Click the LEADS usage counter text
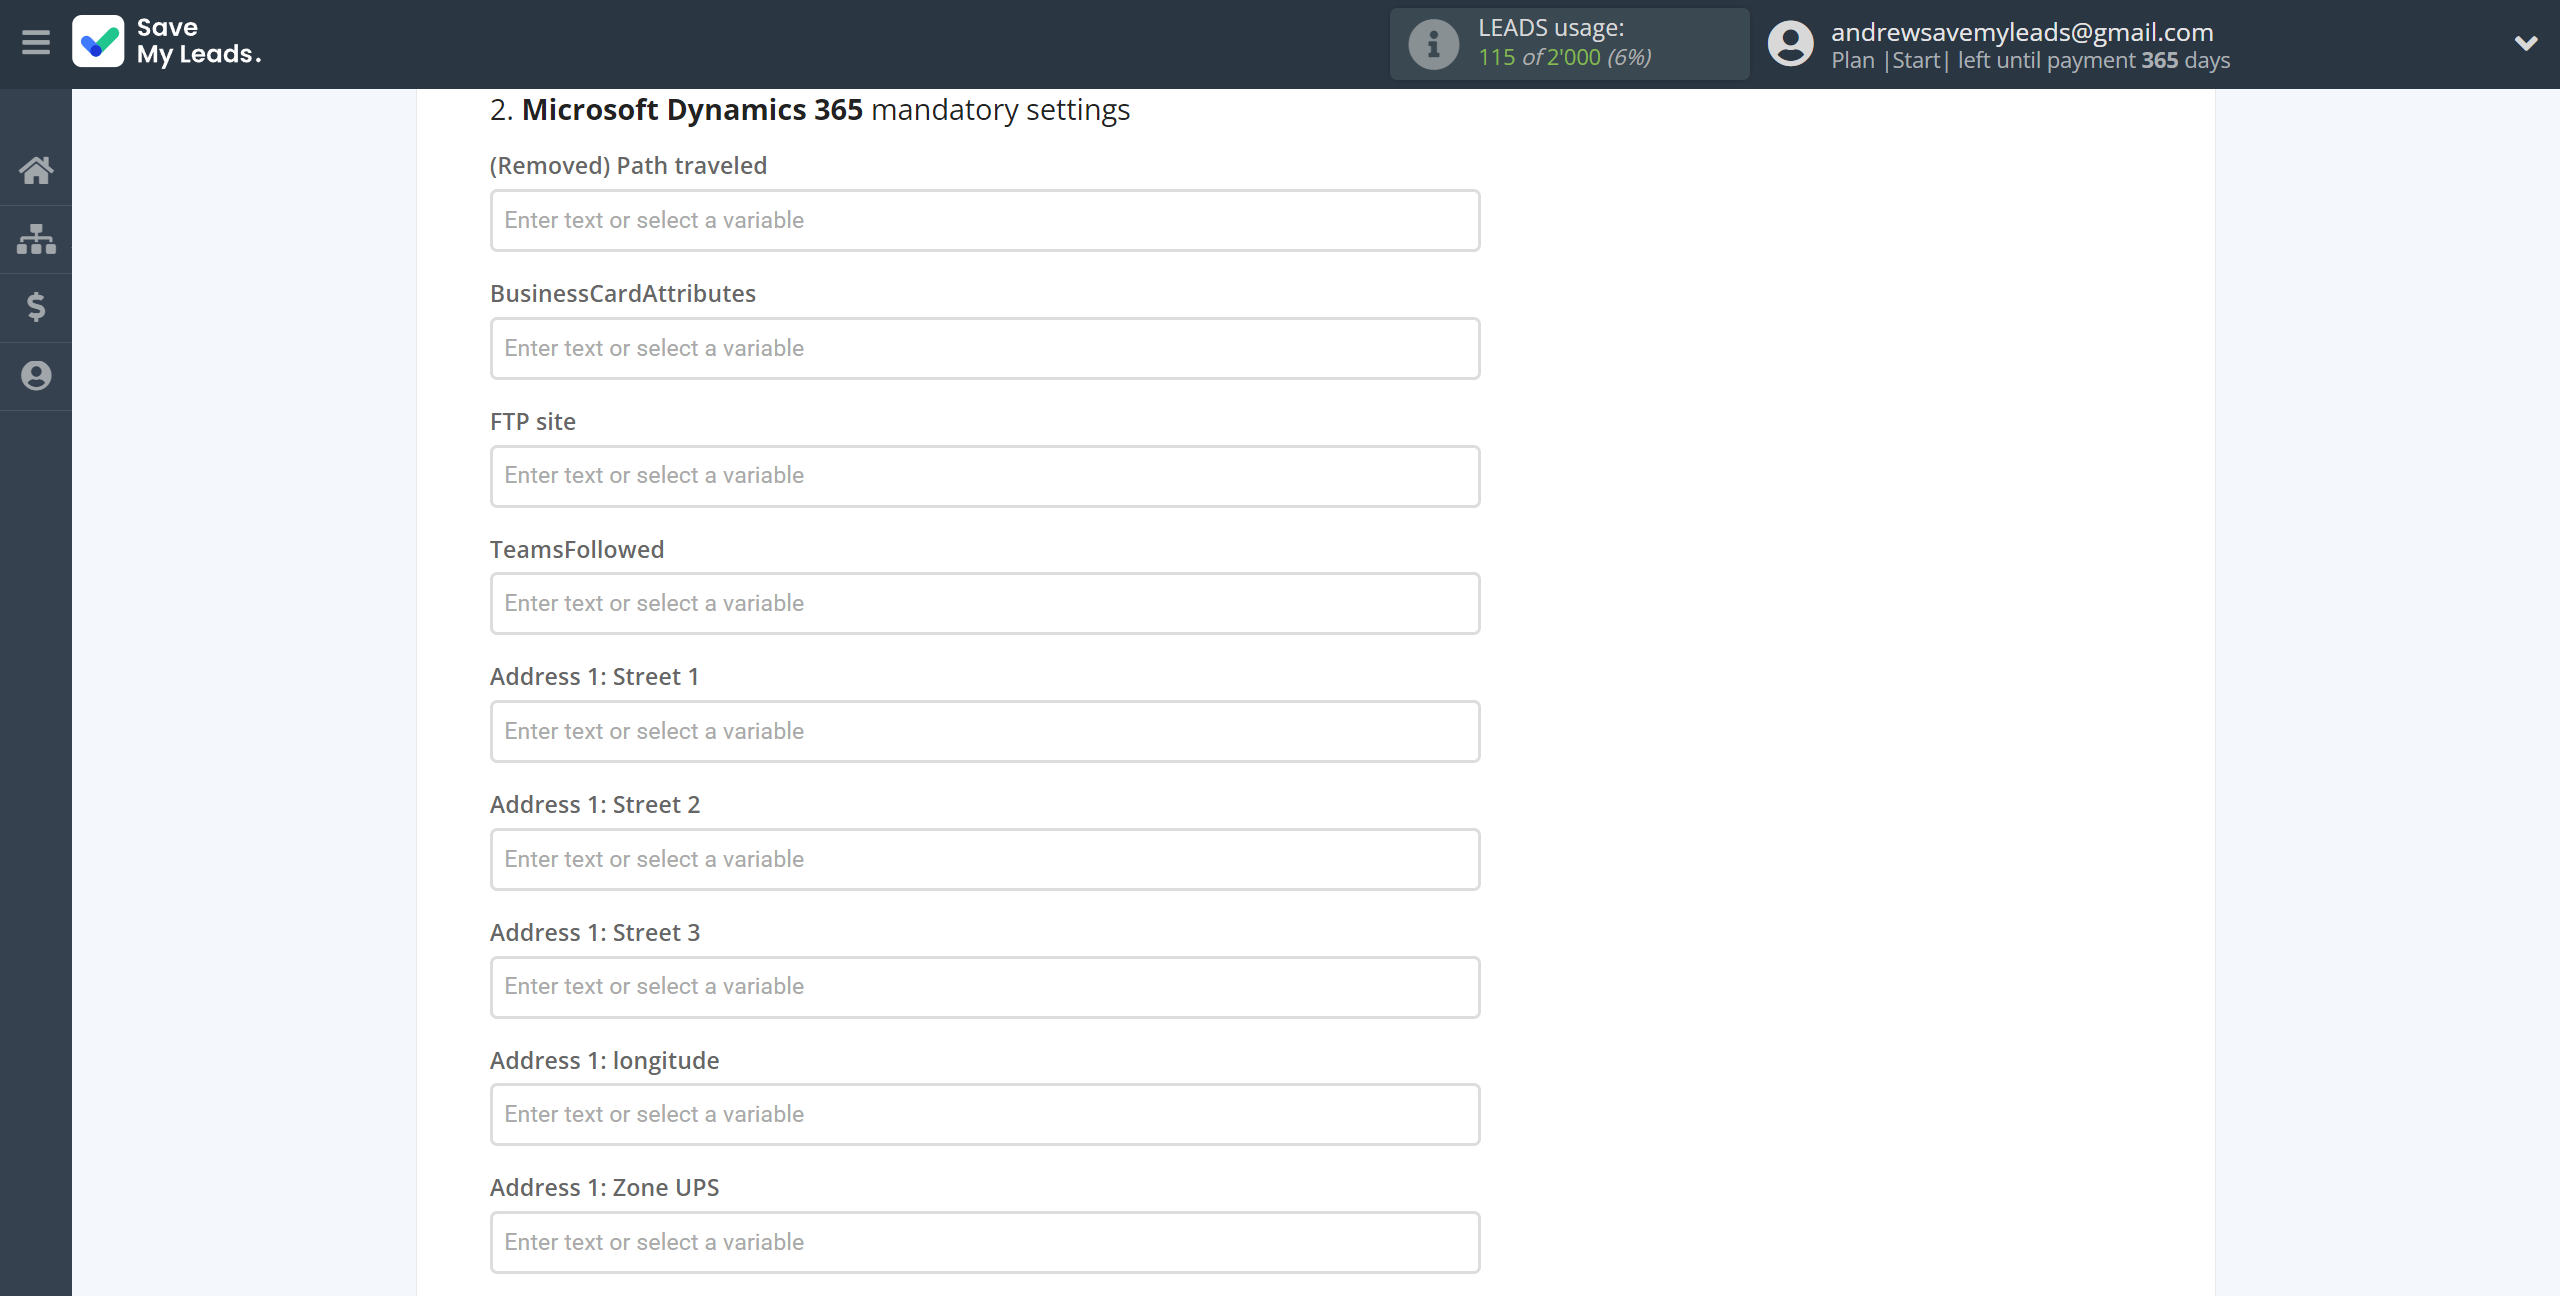The width and height of the screenshot is (2560, 1296). tap(1565, 43)
